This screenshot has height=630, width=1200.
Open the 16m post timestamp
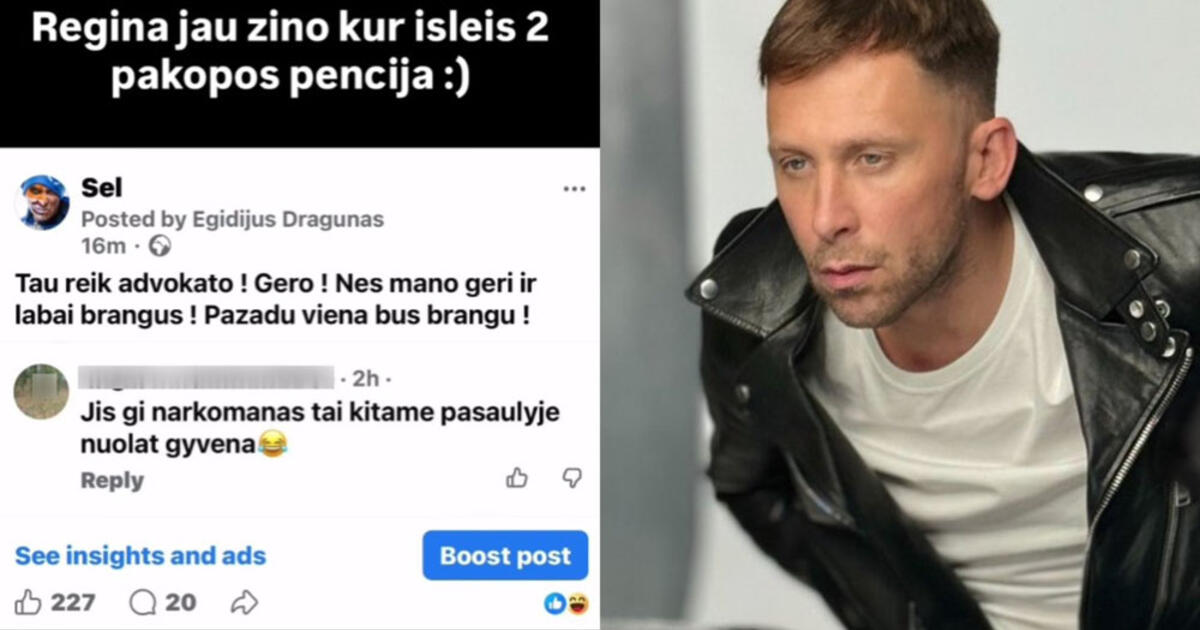point(103,246)
